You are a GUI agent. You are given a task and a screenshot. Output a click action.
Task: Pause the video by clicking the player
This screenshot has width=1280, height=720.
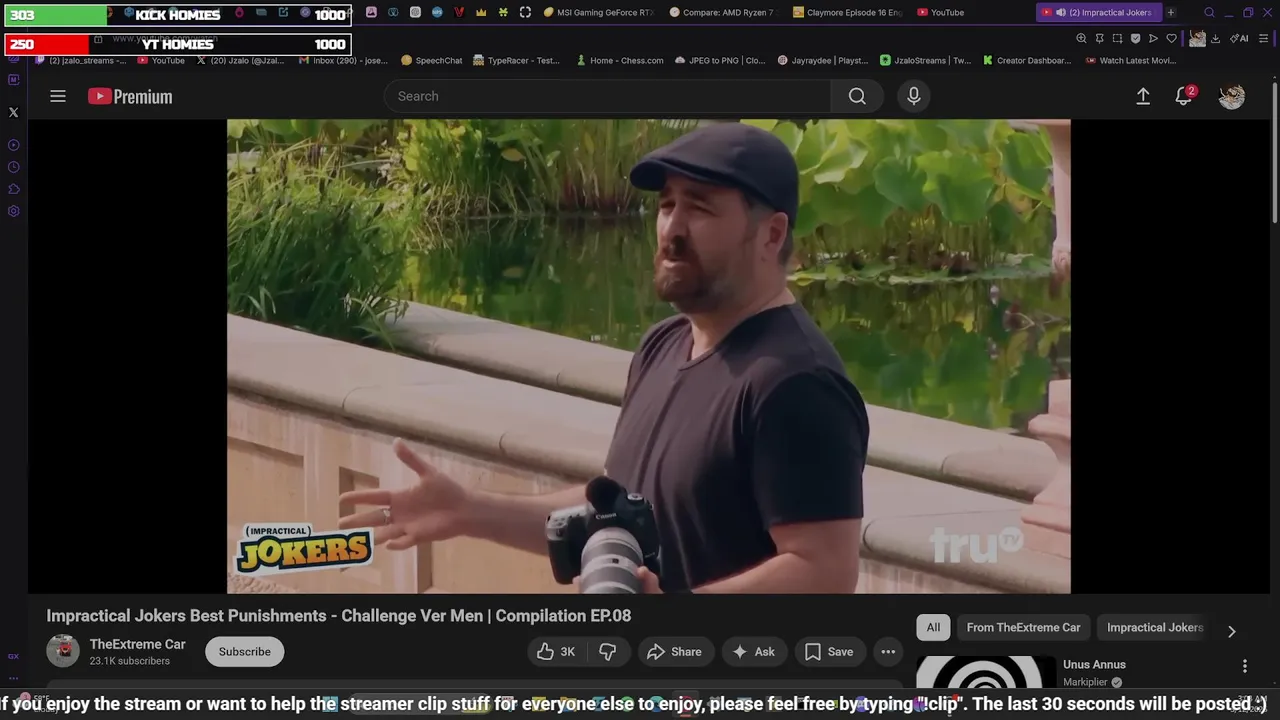pos(648,356)
